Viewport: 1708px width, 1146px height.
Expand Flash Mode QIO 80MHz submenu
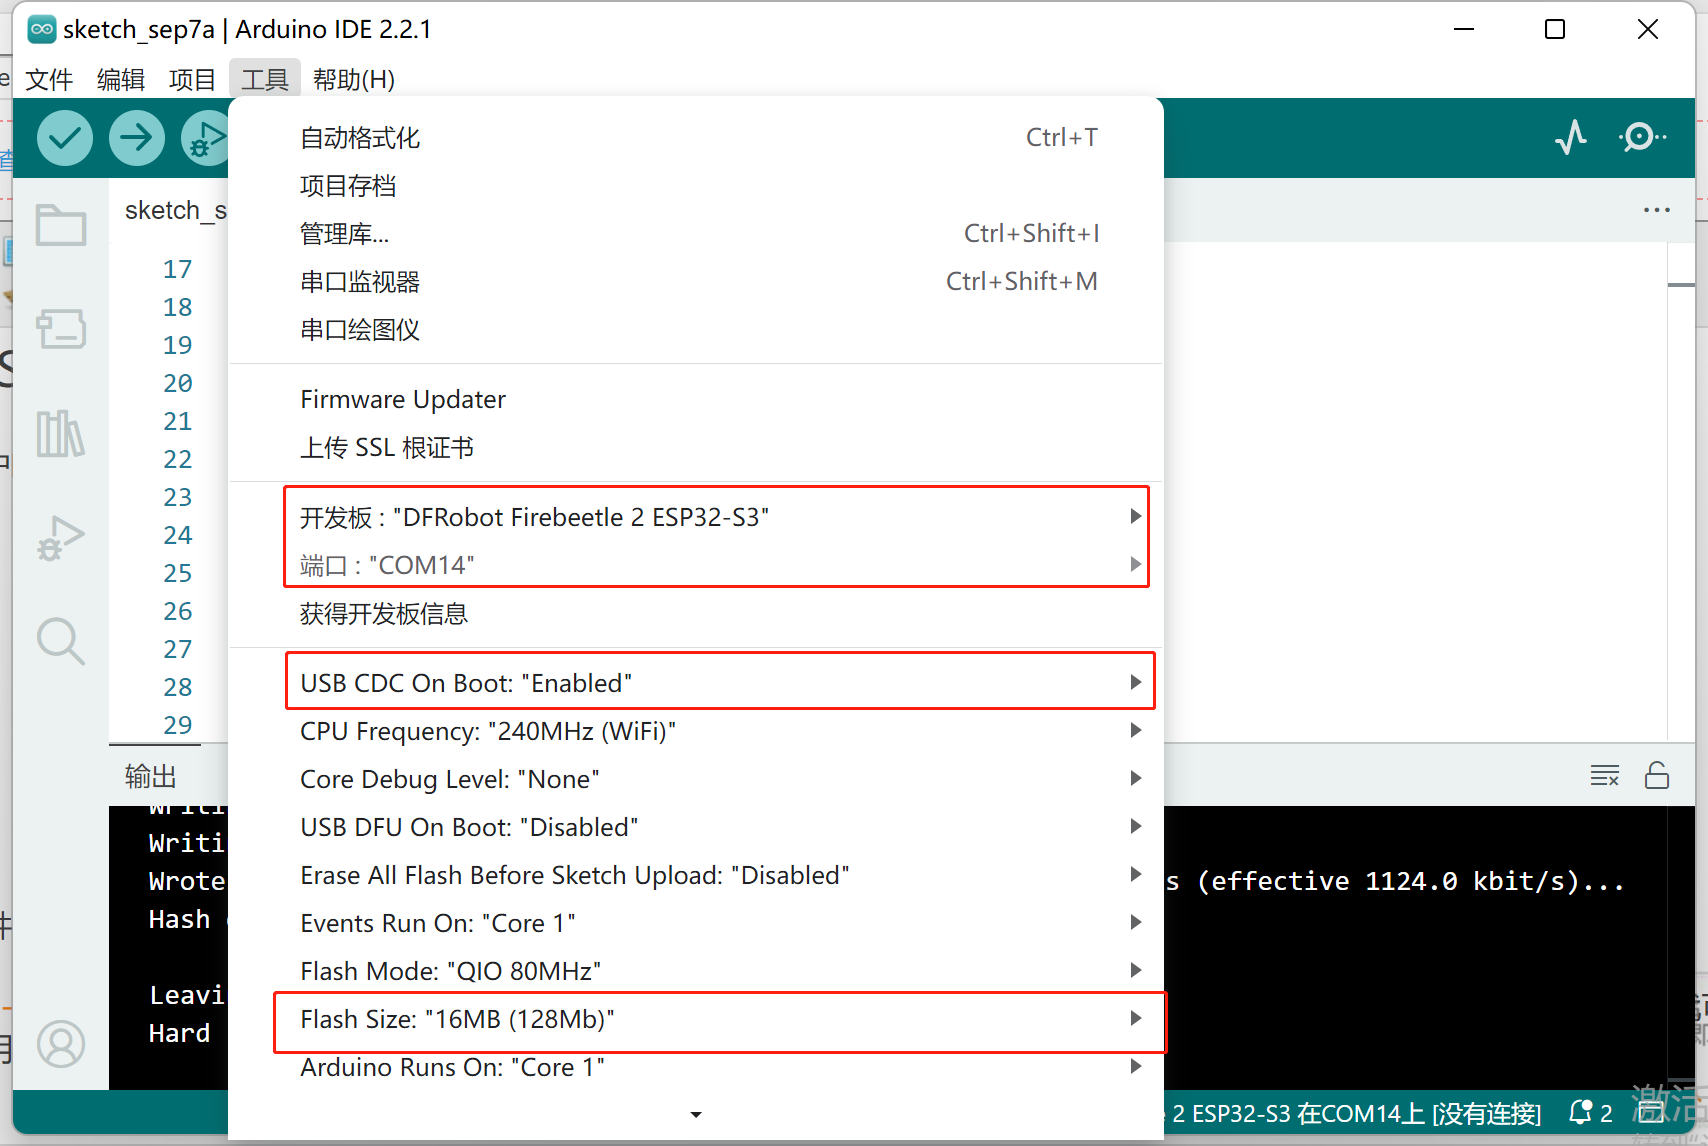(x=696, y=971)
